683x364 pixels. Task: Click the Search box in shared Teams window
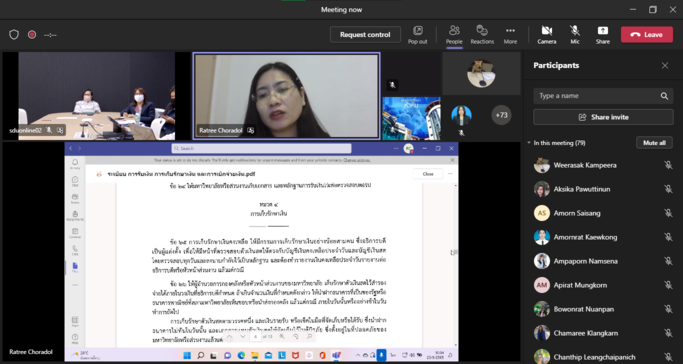(261, 148)
